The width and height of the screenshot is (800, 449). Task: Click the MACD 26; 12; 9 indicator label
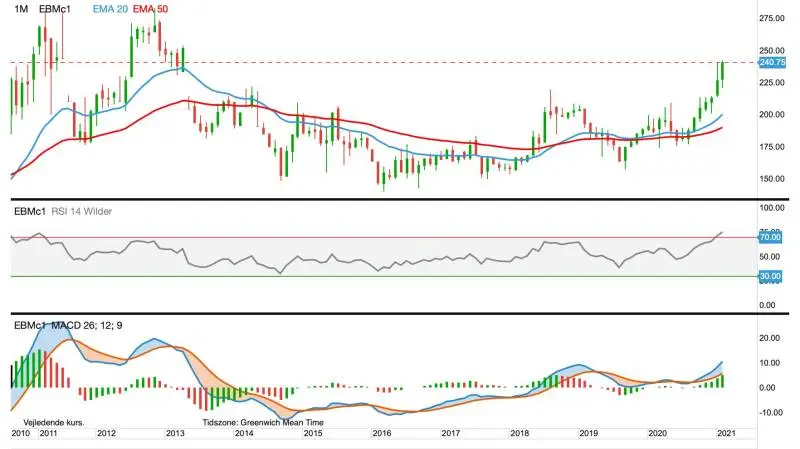87,325
